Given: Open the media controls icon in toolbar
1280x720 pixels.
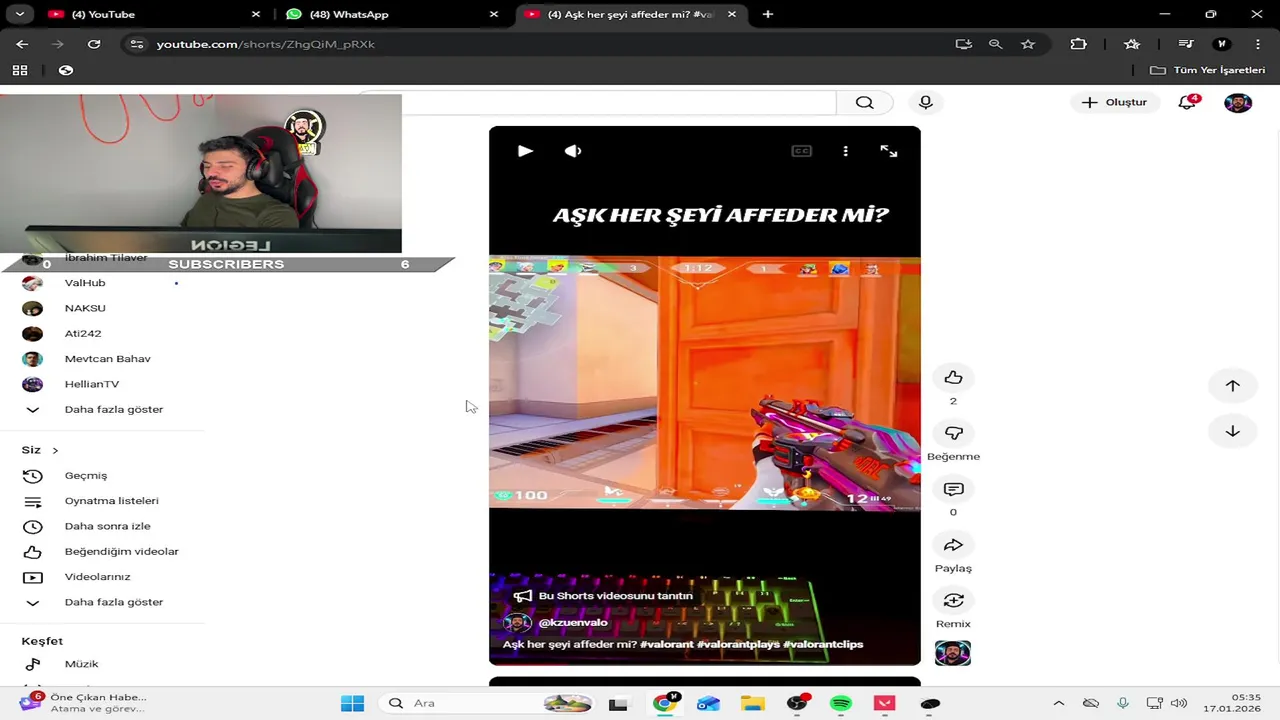Looking at the screenshot, I should (x=1186, y=44).
